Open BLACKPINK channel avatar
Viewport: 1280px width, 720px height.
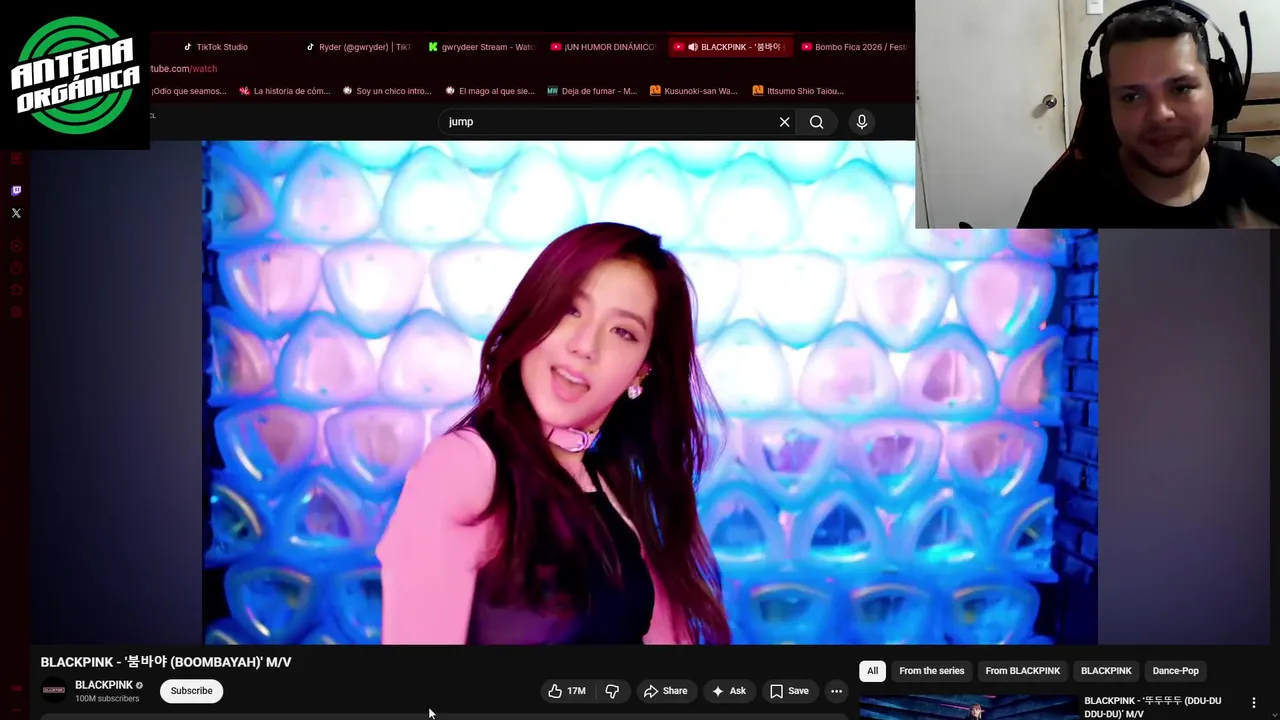[54, 690]
